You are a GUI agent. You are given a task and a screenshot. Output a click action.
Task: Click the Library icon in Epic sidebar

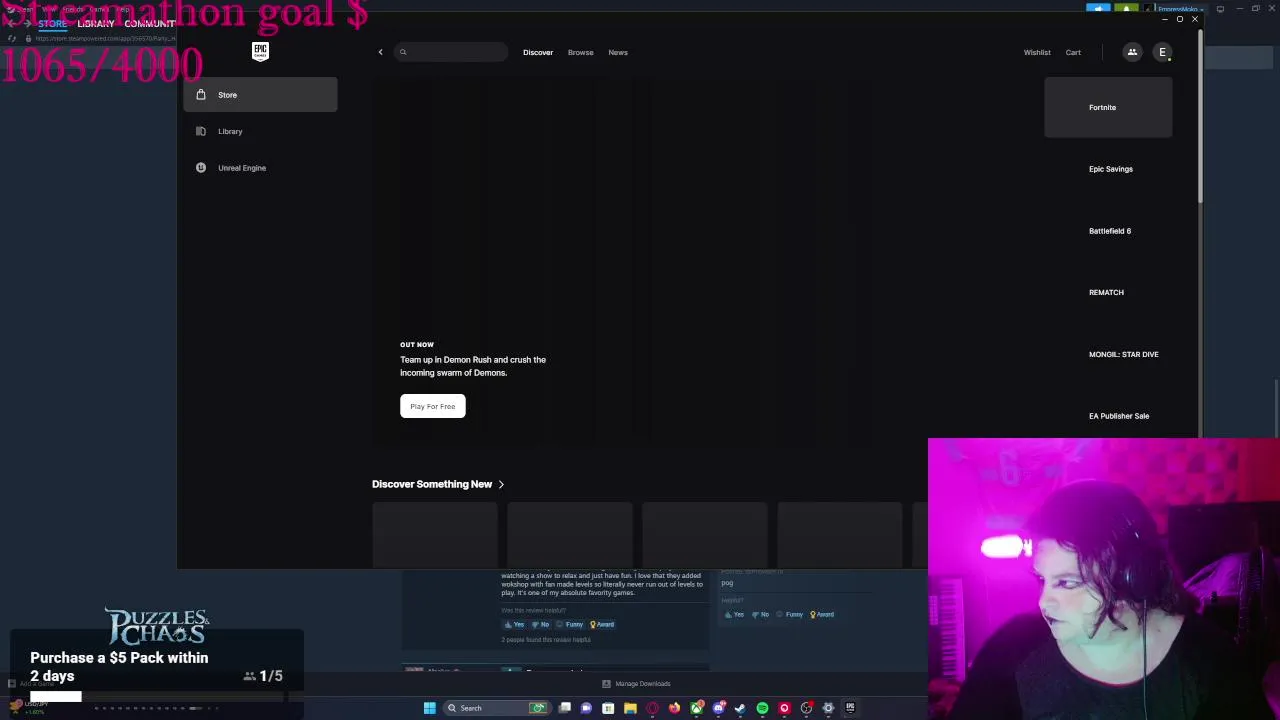coord(201,131)
